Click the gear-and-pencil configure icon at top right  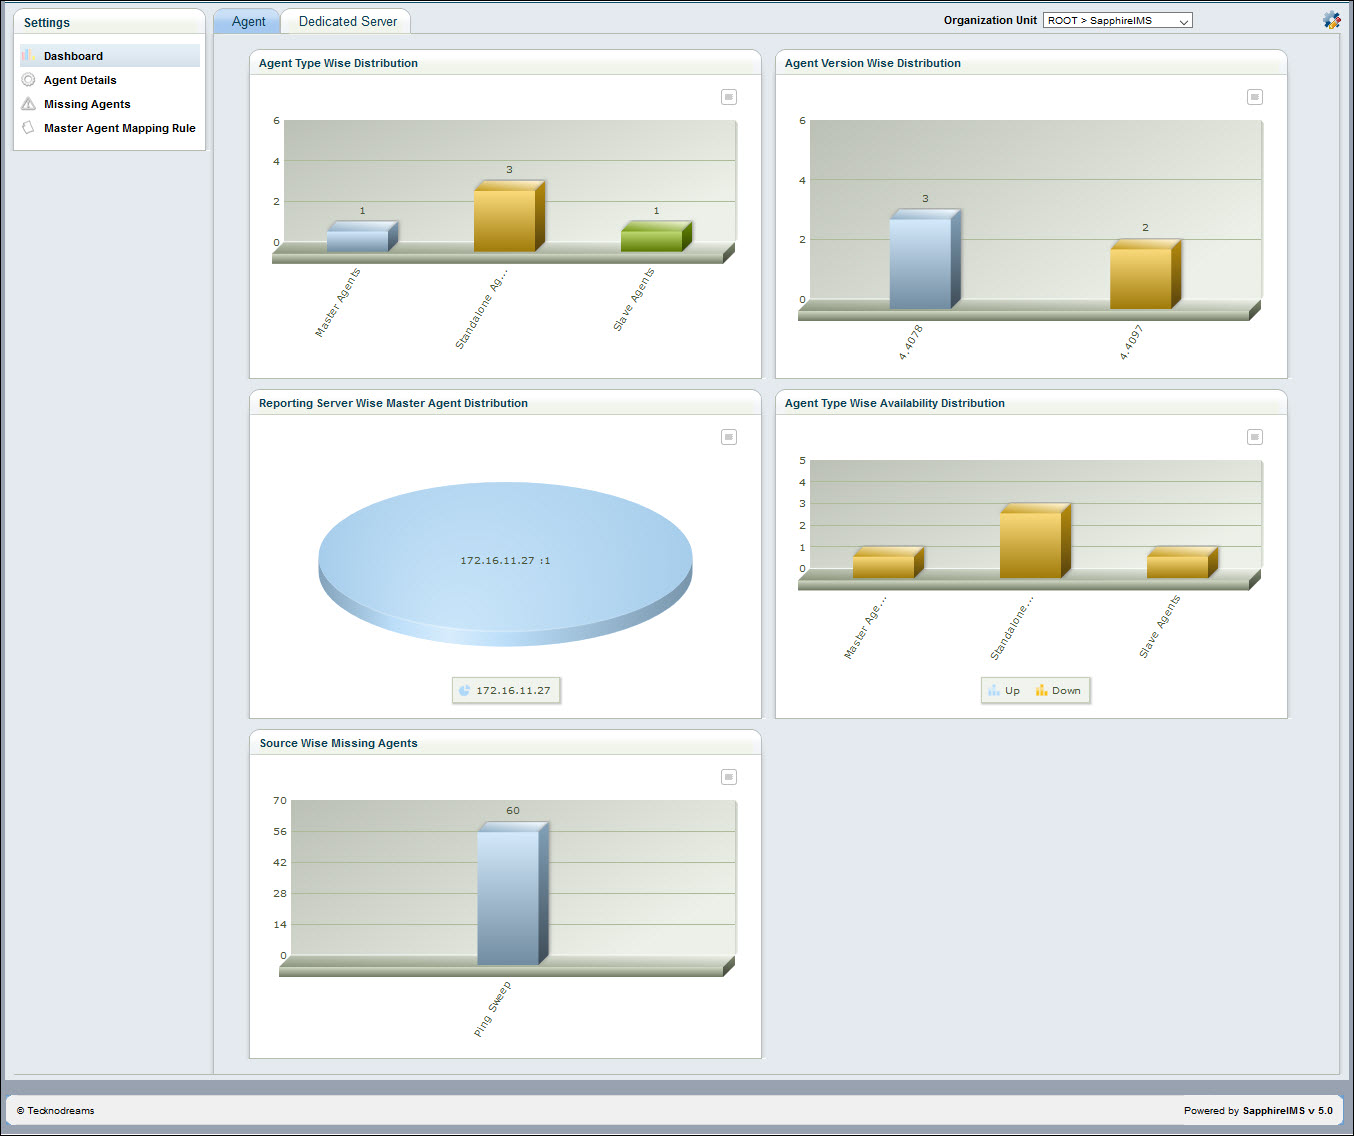click(1331, 19)
